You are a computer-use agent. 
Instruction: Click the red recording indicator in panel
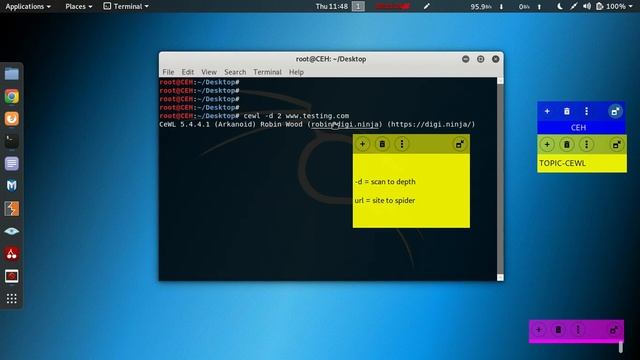click(x=392, y=6)
